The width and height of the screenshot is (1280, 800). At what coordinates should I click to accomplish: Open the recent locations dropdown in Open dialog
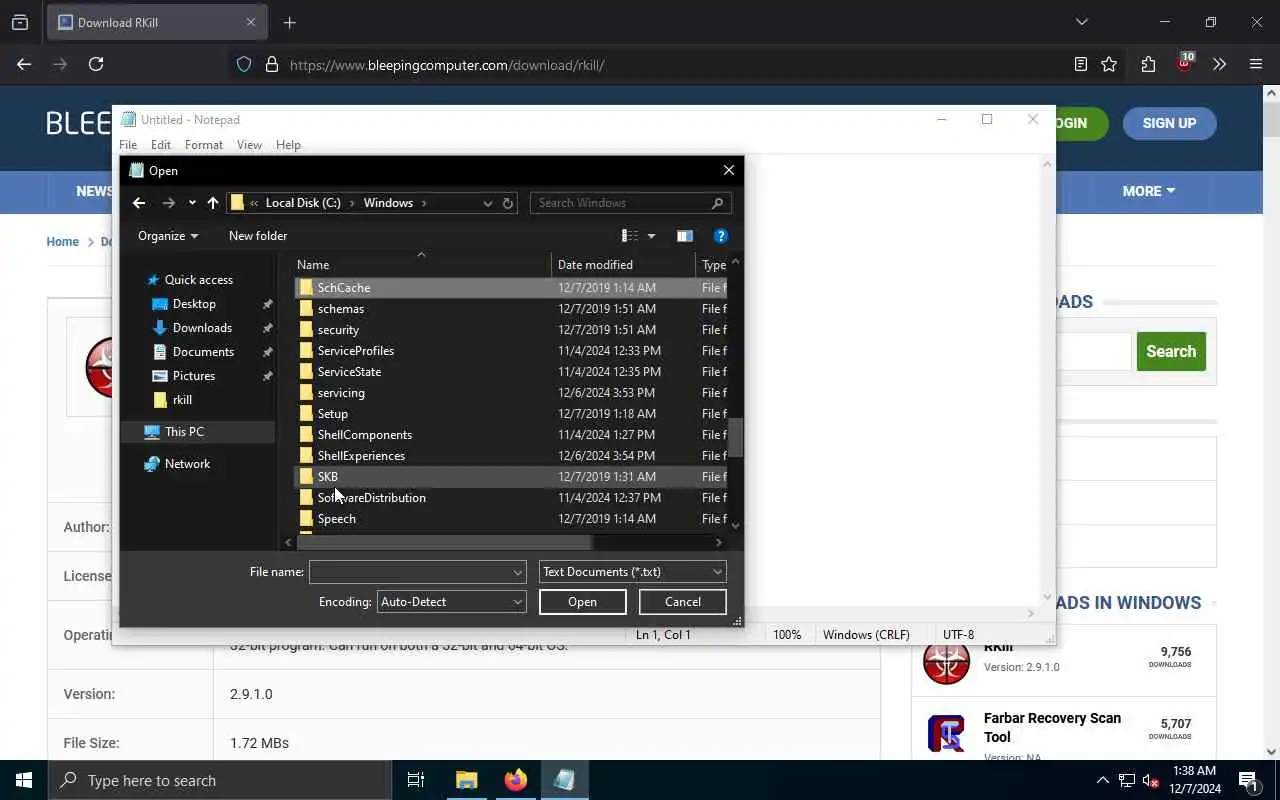pos(192,203)
